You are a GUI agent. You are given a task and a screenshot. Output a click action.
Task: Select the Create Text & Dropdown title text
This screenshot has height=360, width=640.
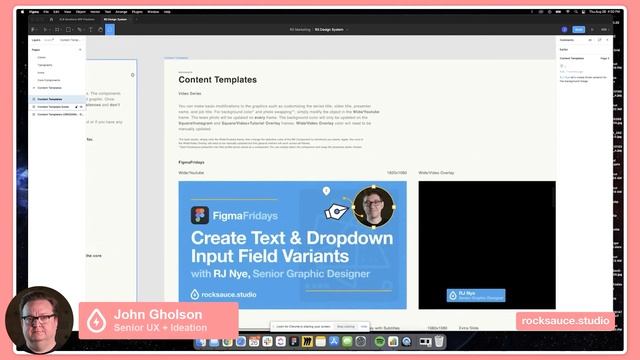click(292, 247)
